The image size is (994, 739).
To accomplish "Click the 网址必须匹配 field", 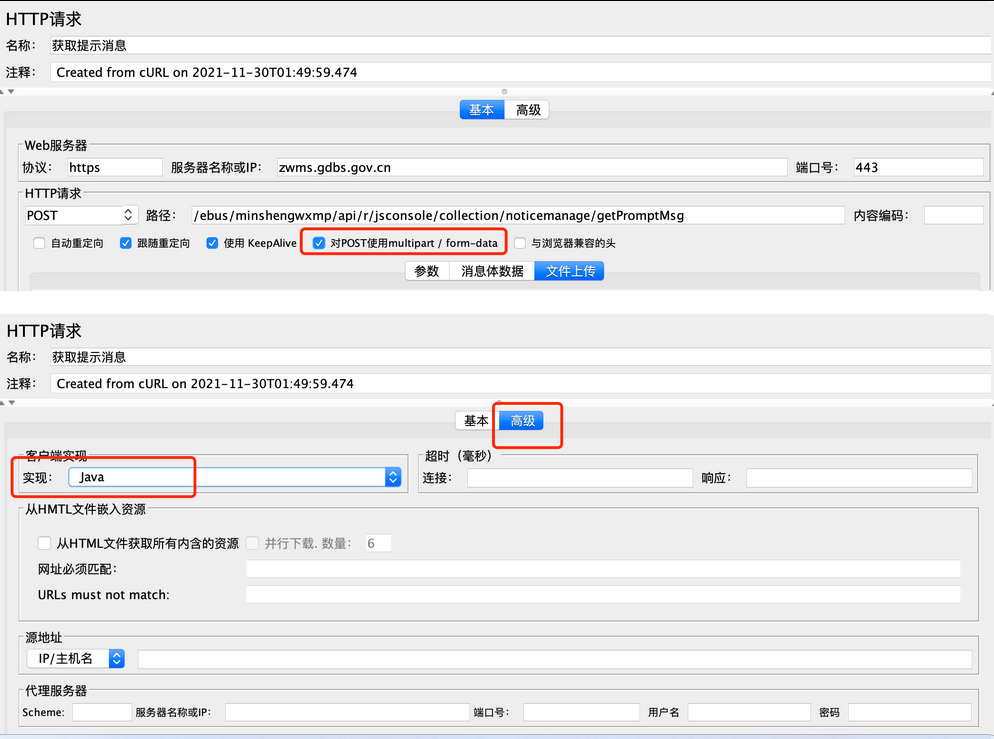I will point(603,569).
